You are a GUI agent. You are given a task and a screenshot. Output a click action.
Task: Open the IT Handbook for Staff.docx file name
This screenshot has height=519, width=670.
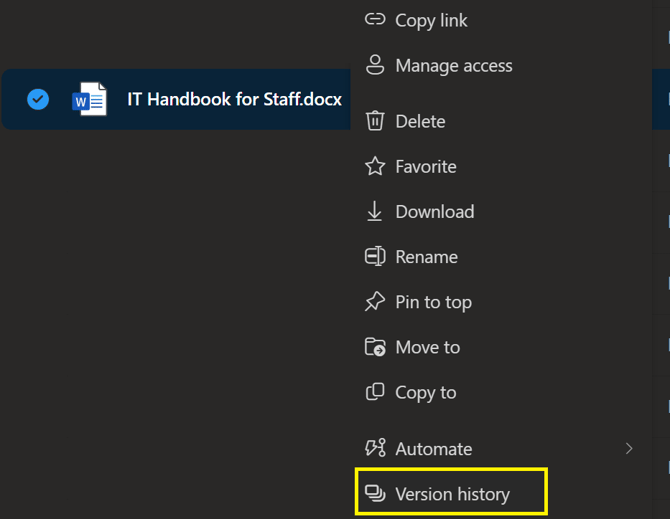234,99
